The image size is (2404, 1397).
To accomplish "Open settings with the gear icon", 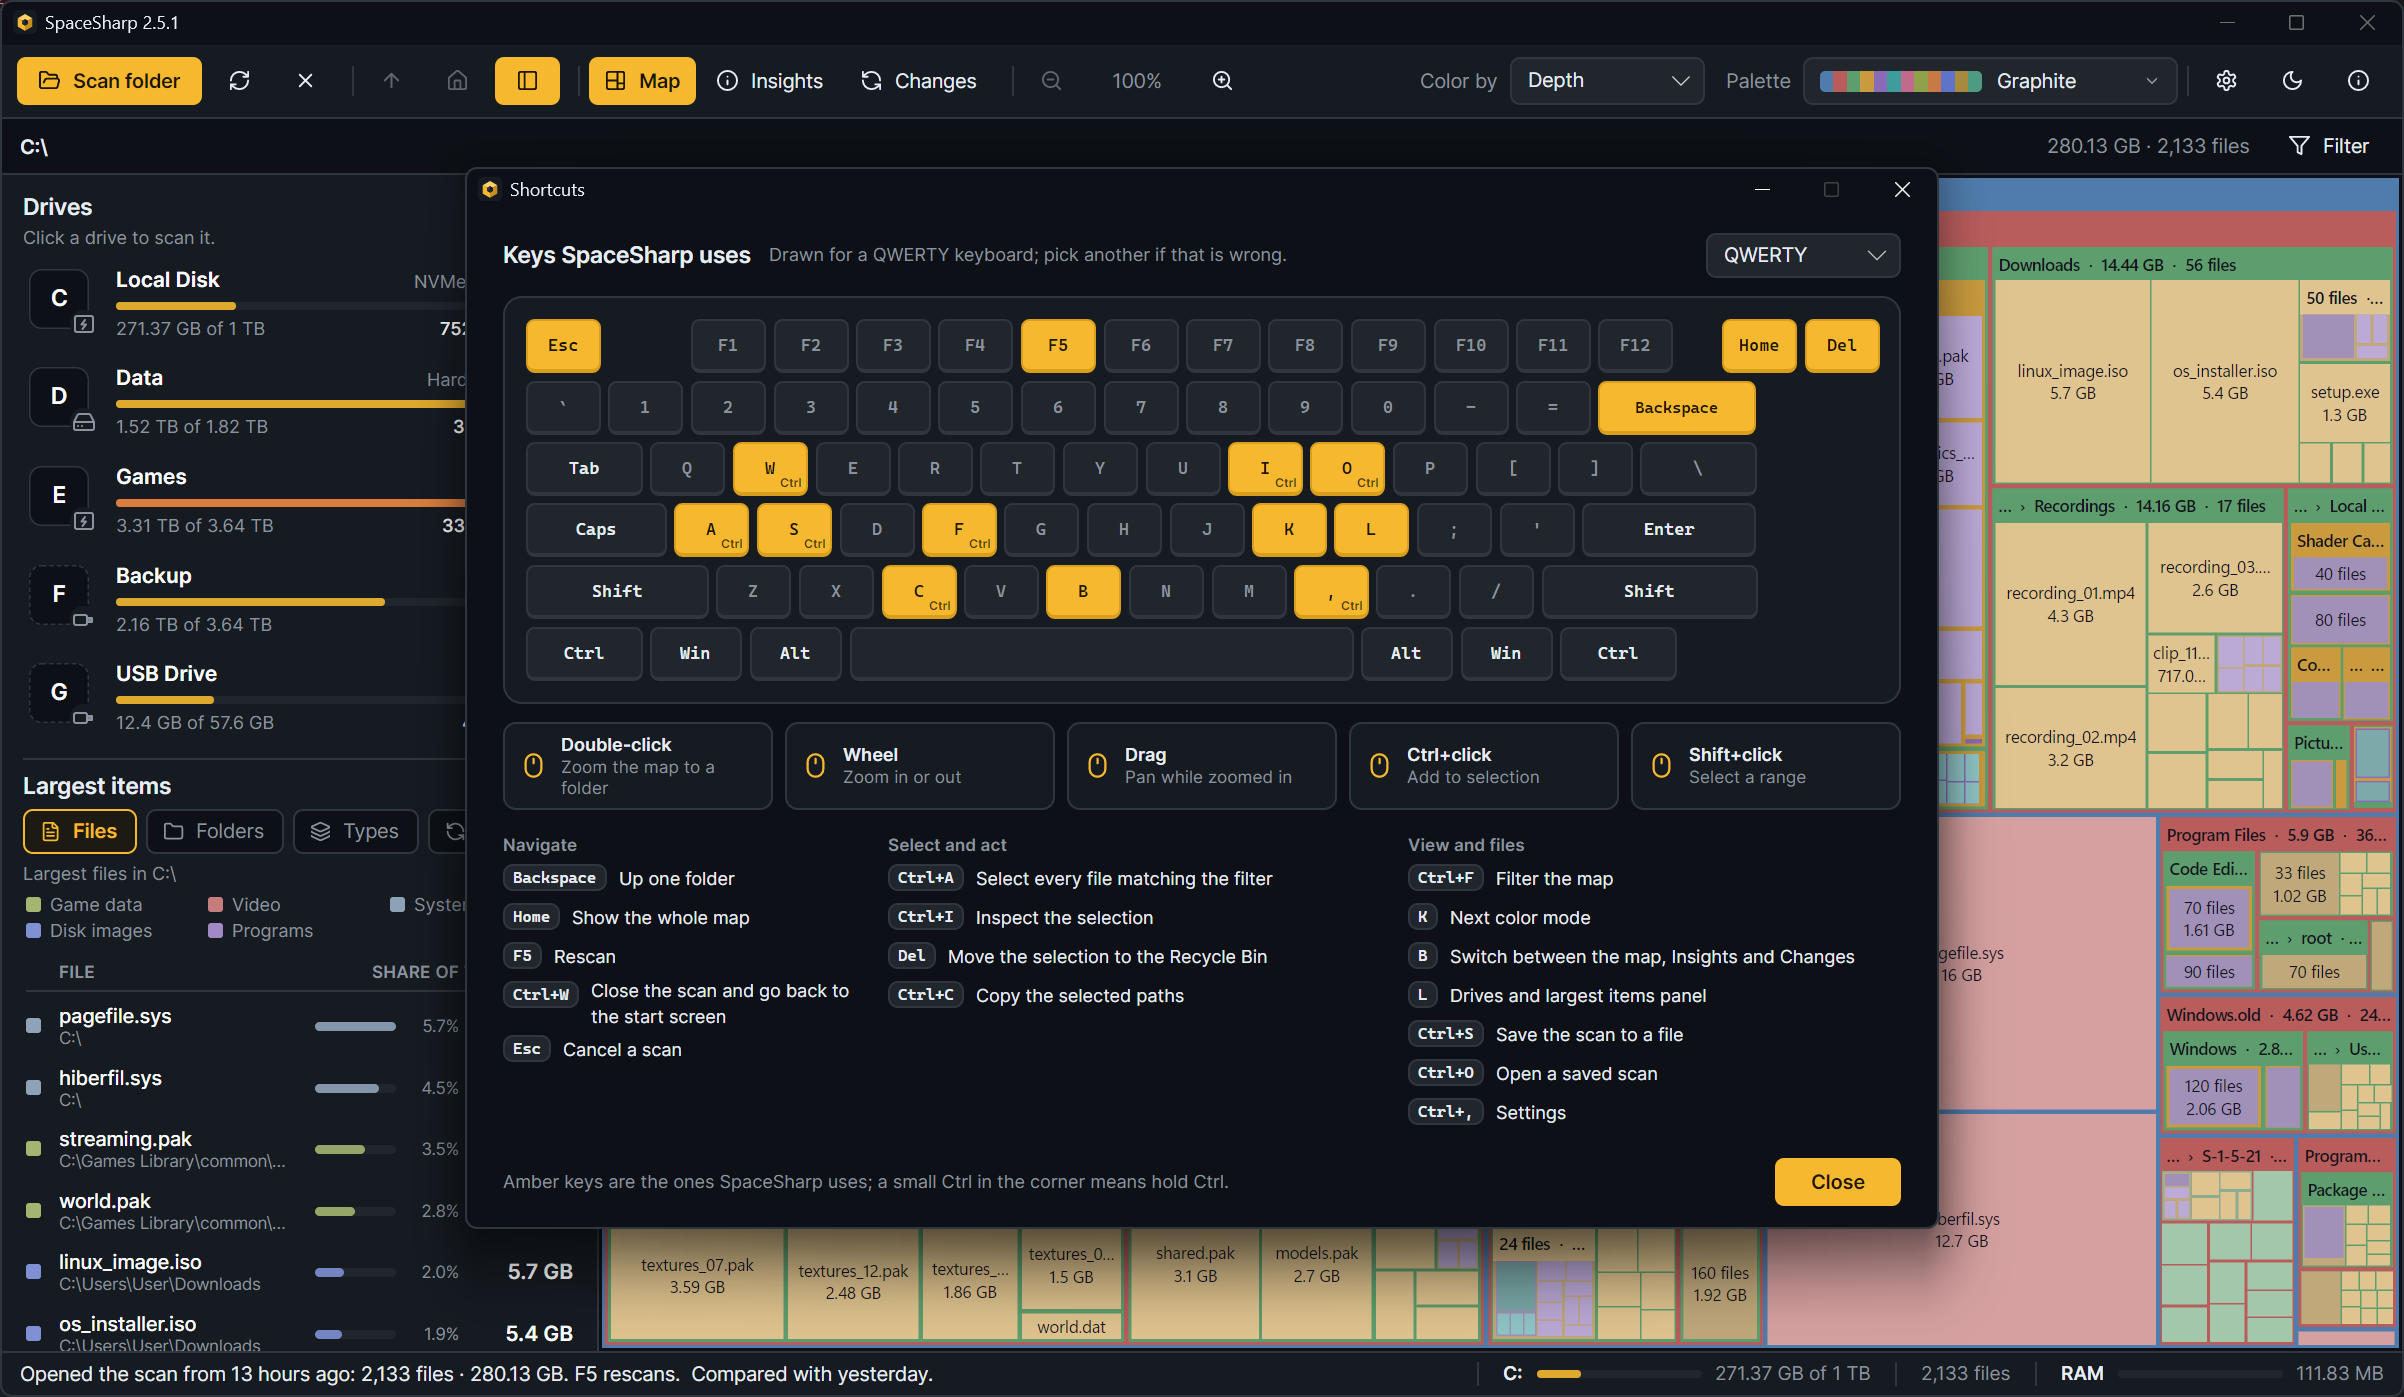I will (x=2226, y=81).
